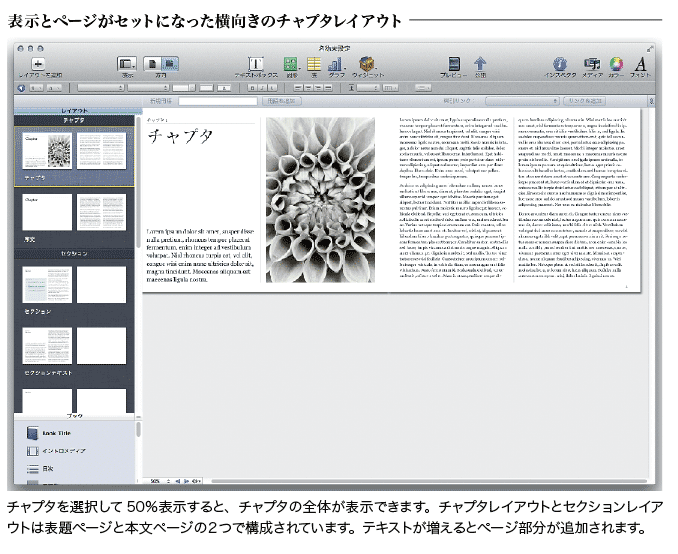678x554 pixels.
Task: Open the グラフ chart tool
Action: point(336,64)
